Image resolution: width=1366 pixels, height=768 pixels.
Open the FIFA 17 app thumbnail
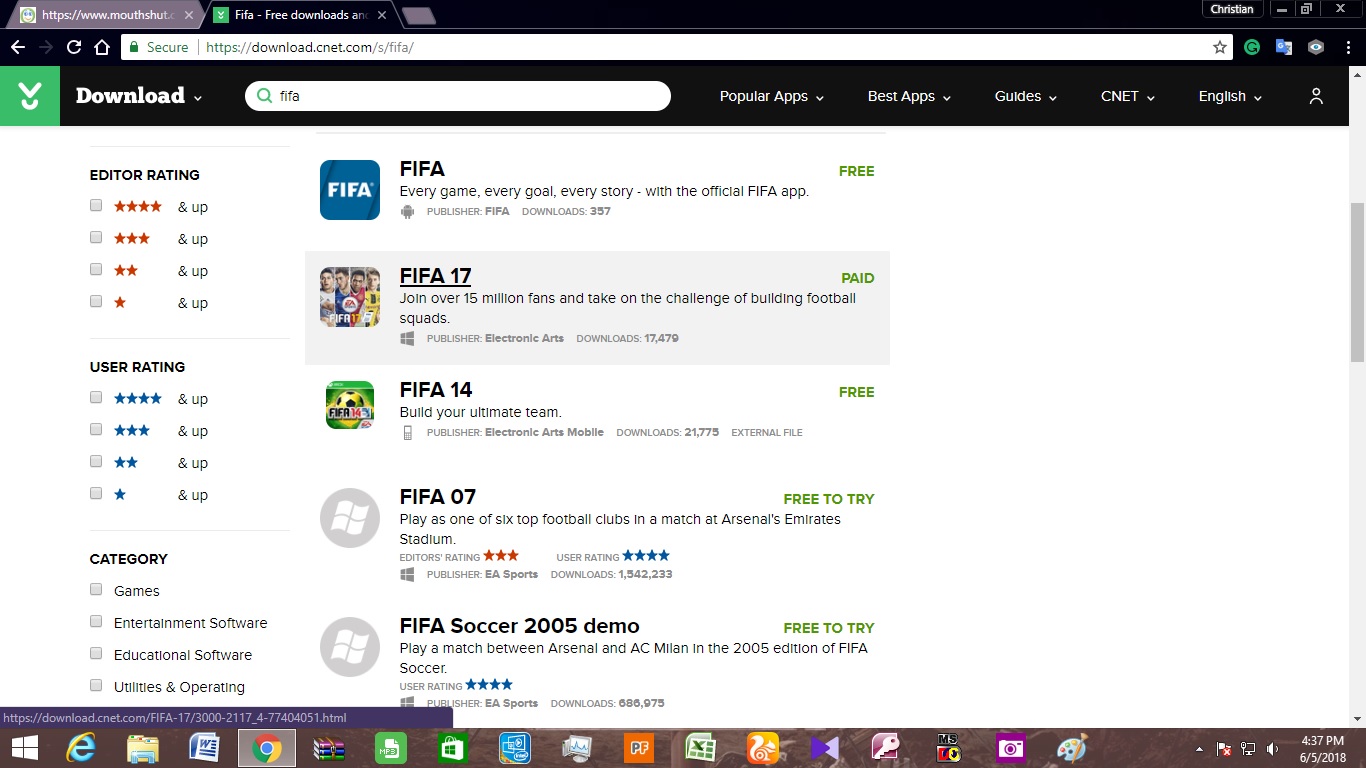pos(350,297)
